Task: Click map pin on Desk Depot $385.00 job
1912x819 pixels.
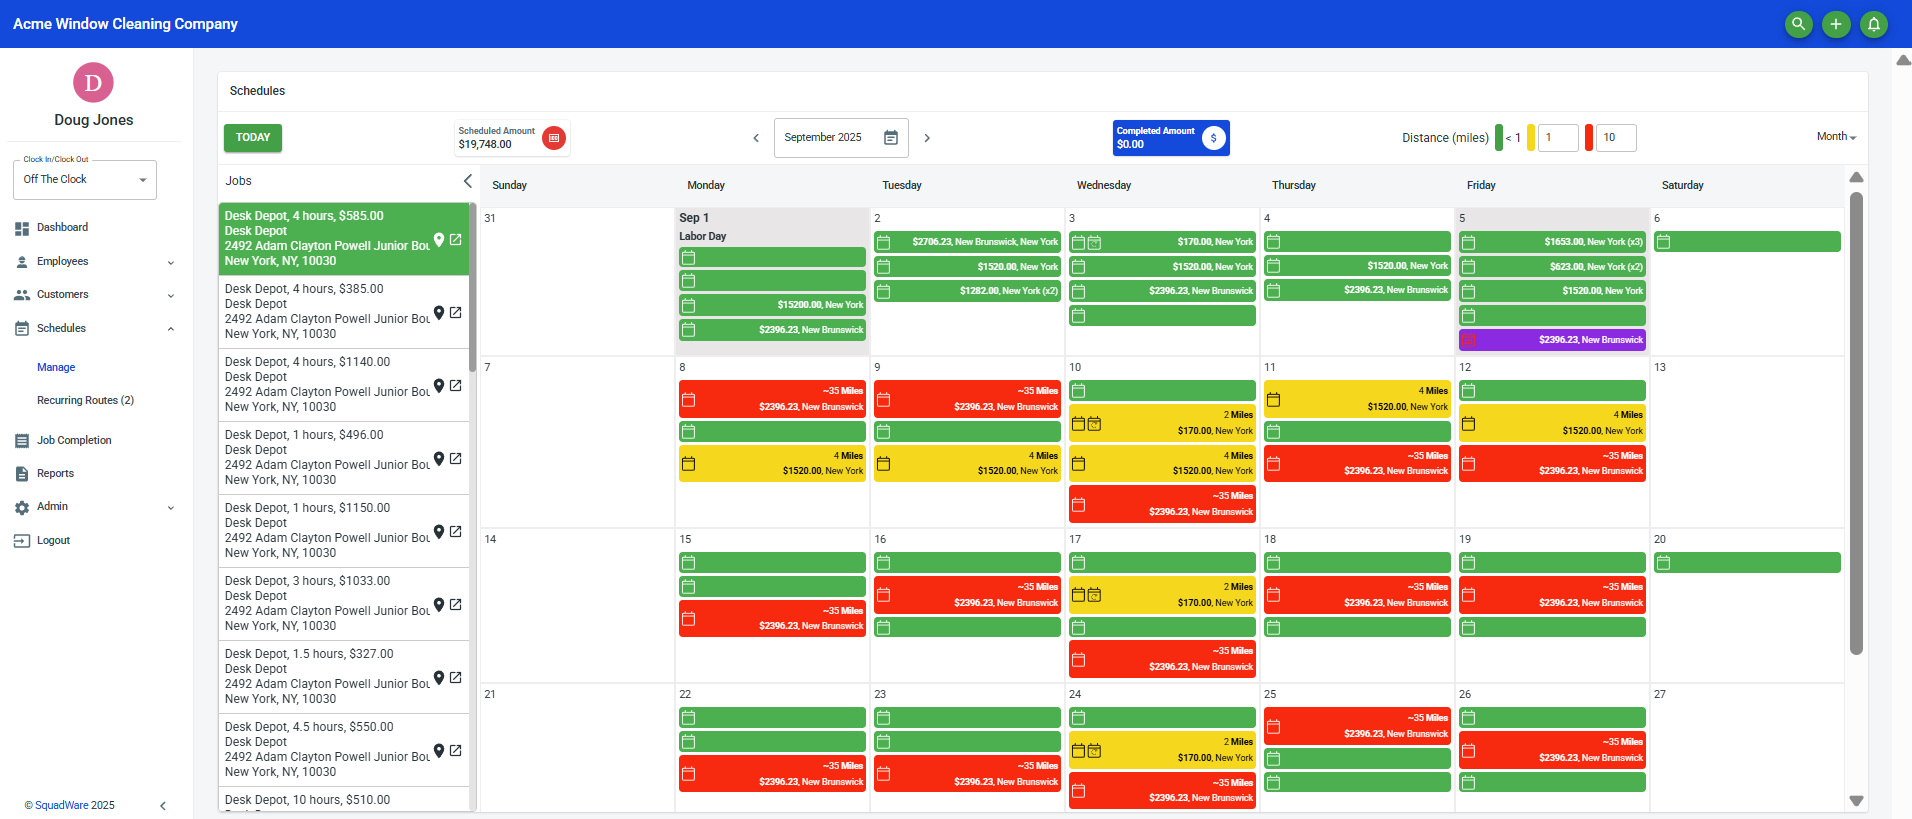Action: [x=438, y=313]
